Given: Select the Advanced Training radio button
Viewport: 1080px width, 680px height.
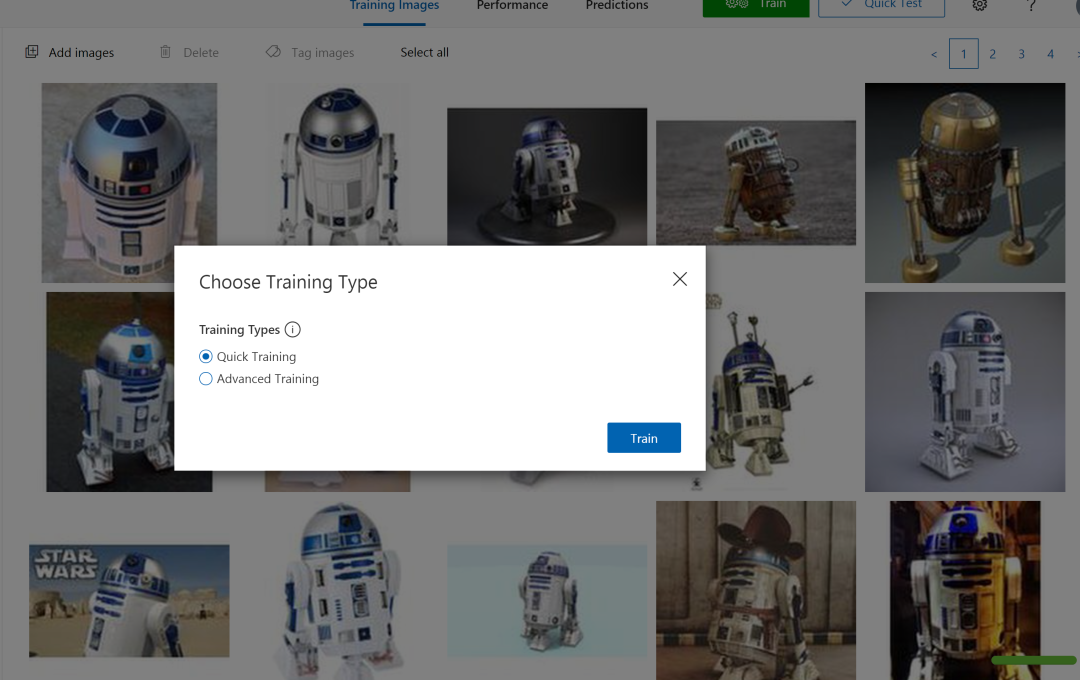Looking at the screenshot, I should tap(205, 378).
